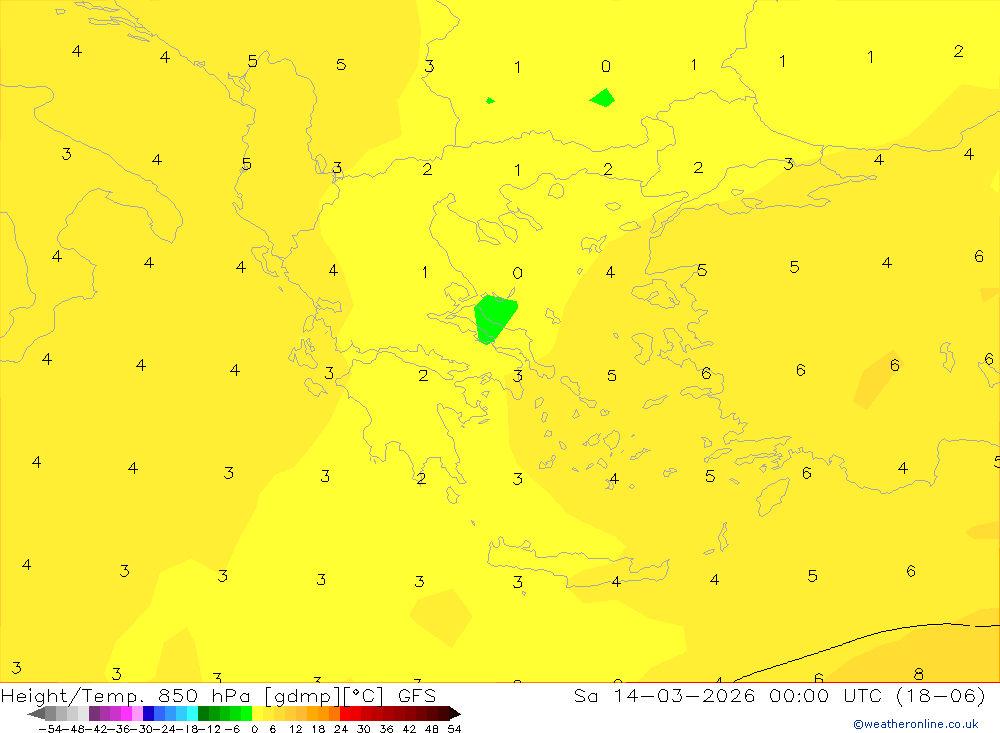Click the pale pink swatch in the legend
1000x733 pixels.
[x=137, y=713]
